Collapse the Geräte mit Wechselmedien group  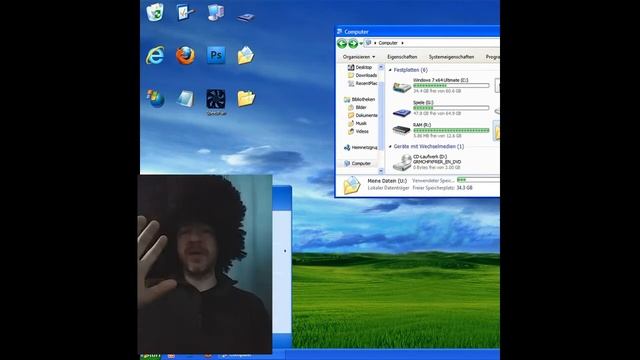tap(390, 146)
